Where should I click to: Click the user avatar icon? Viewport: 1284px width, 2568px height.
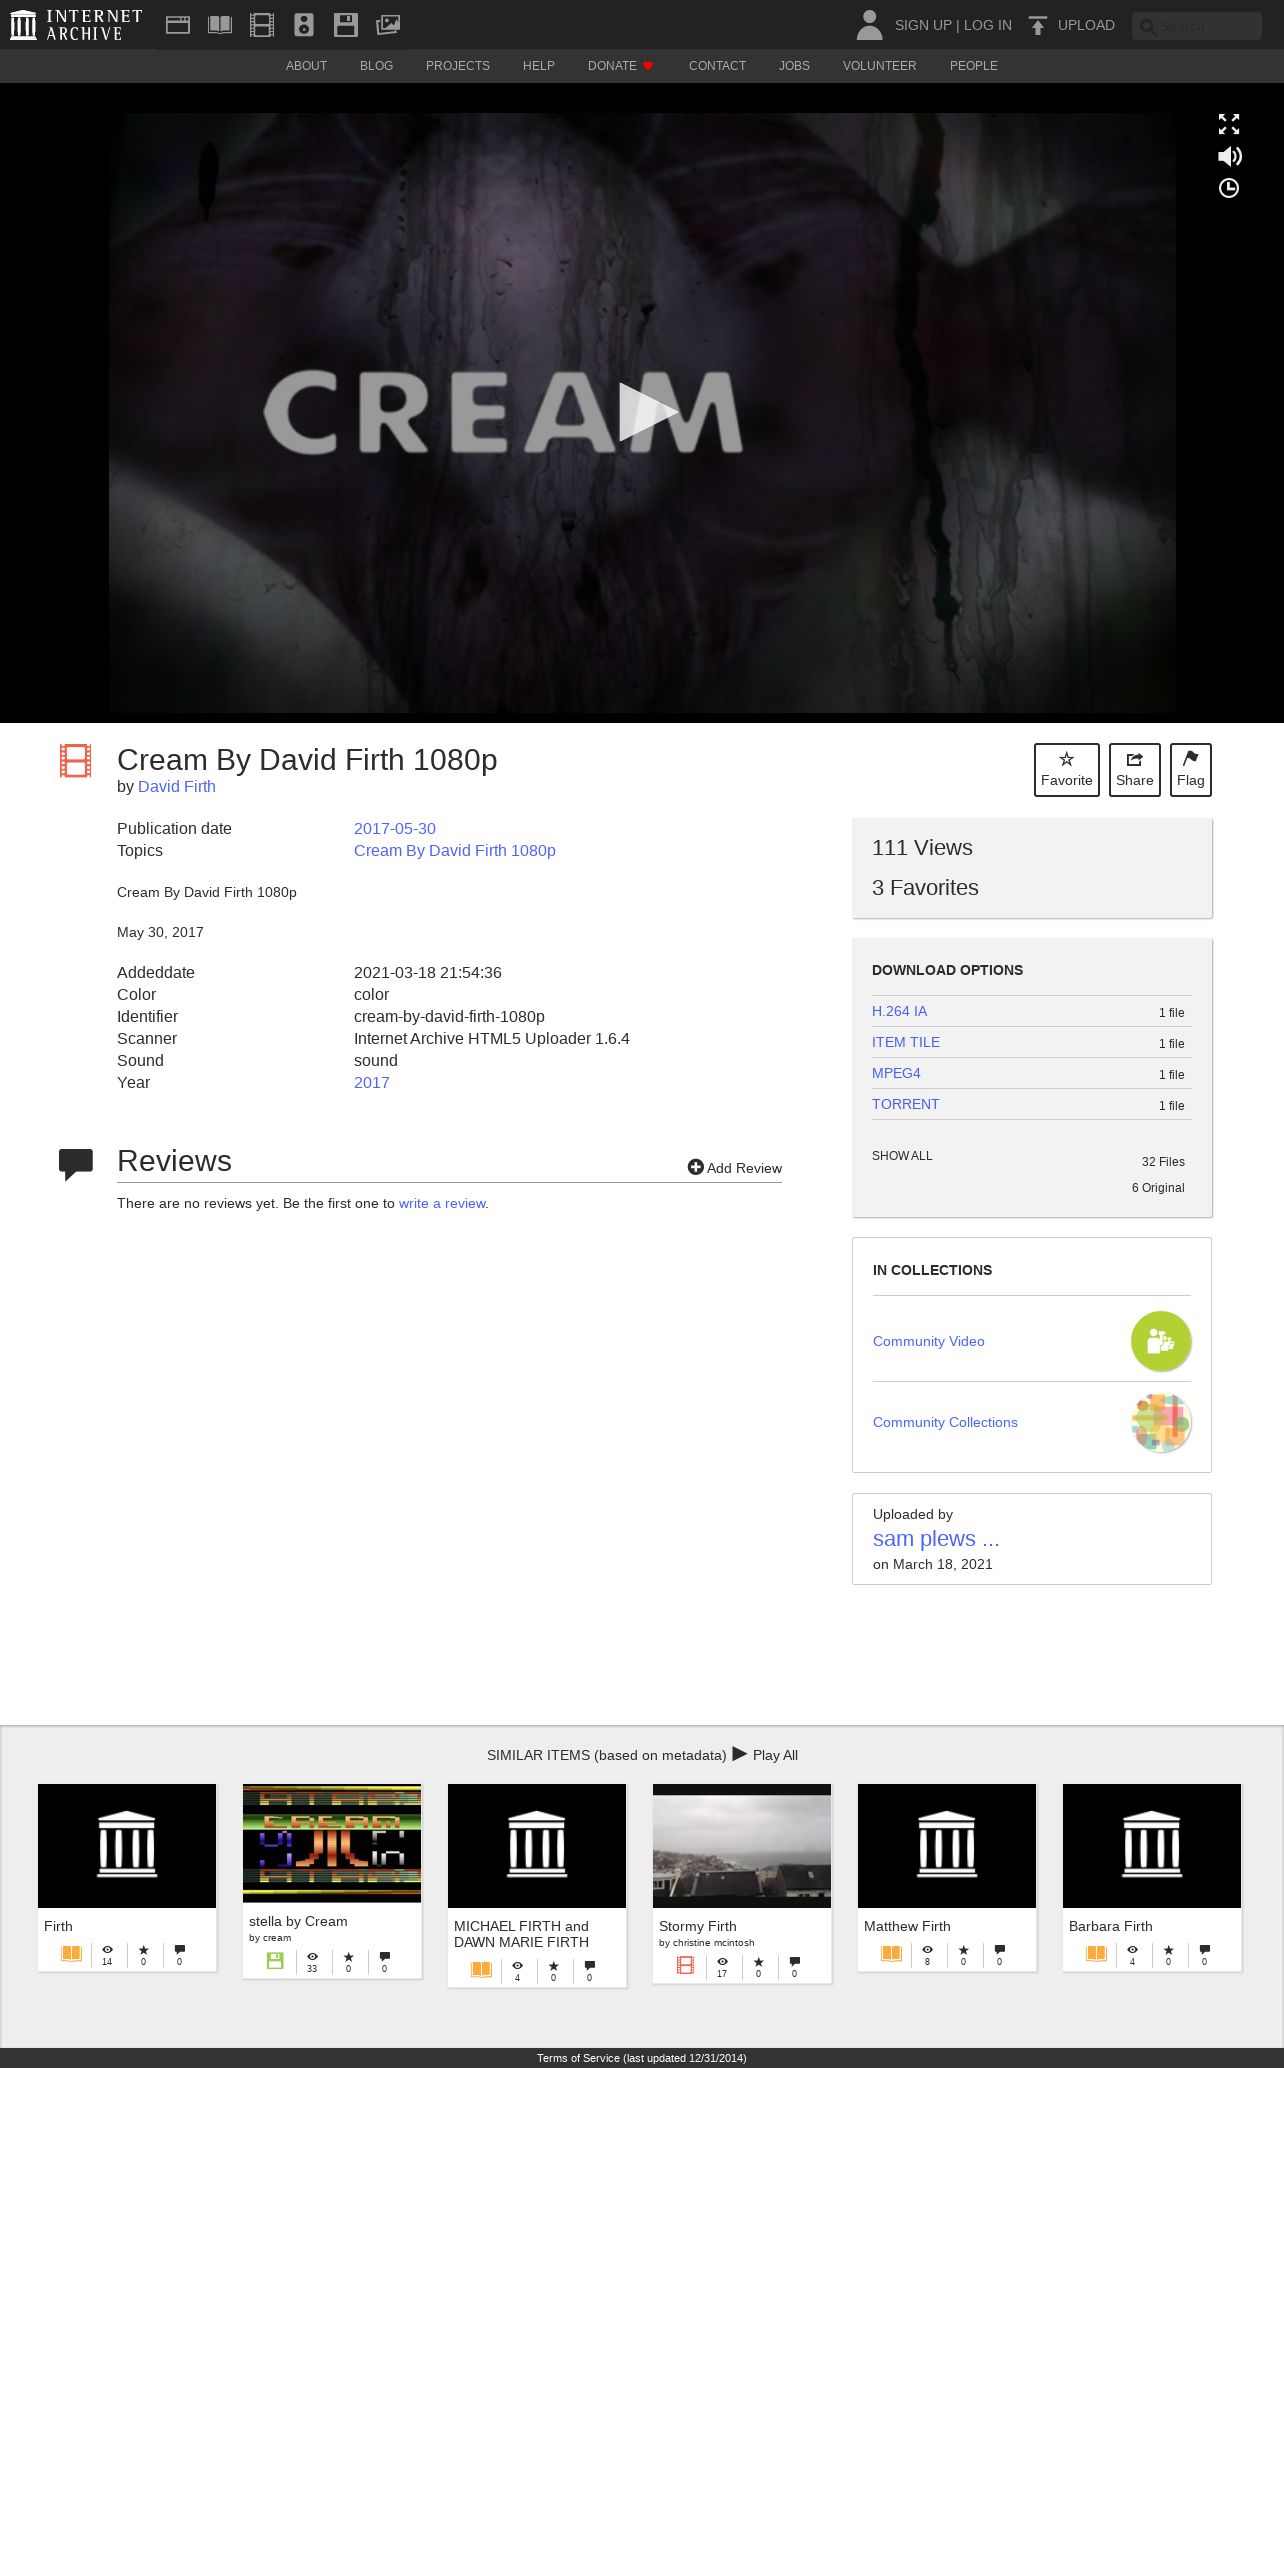click(870, 25)
